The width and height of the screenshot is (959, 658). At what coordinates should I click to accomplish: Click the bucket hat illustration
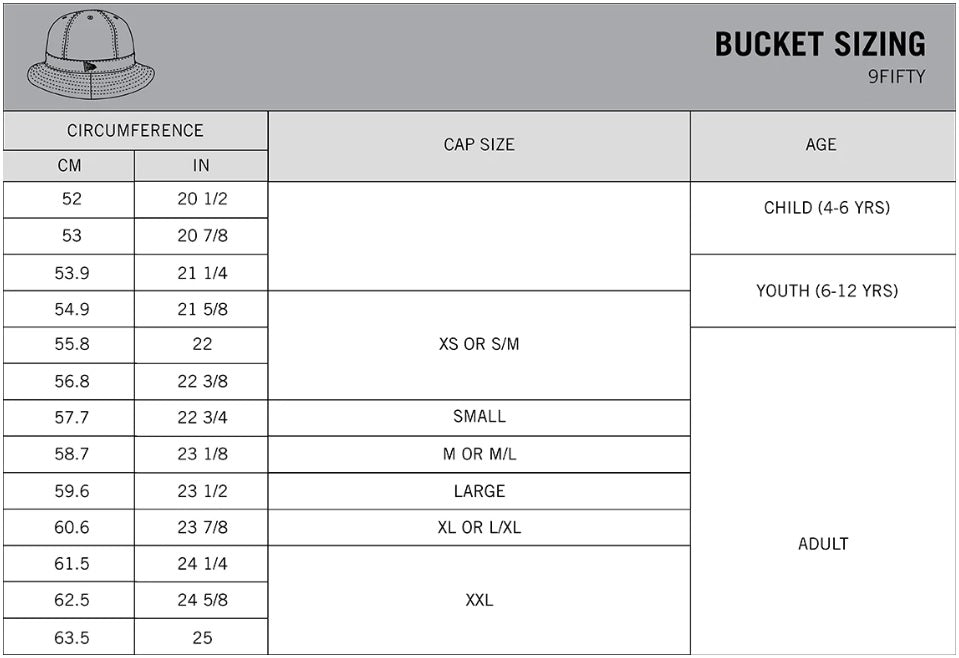tap(91, 55)
